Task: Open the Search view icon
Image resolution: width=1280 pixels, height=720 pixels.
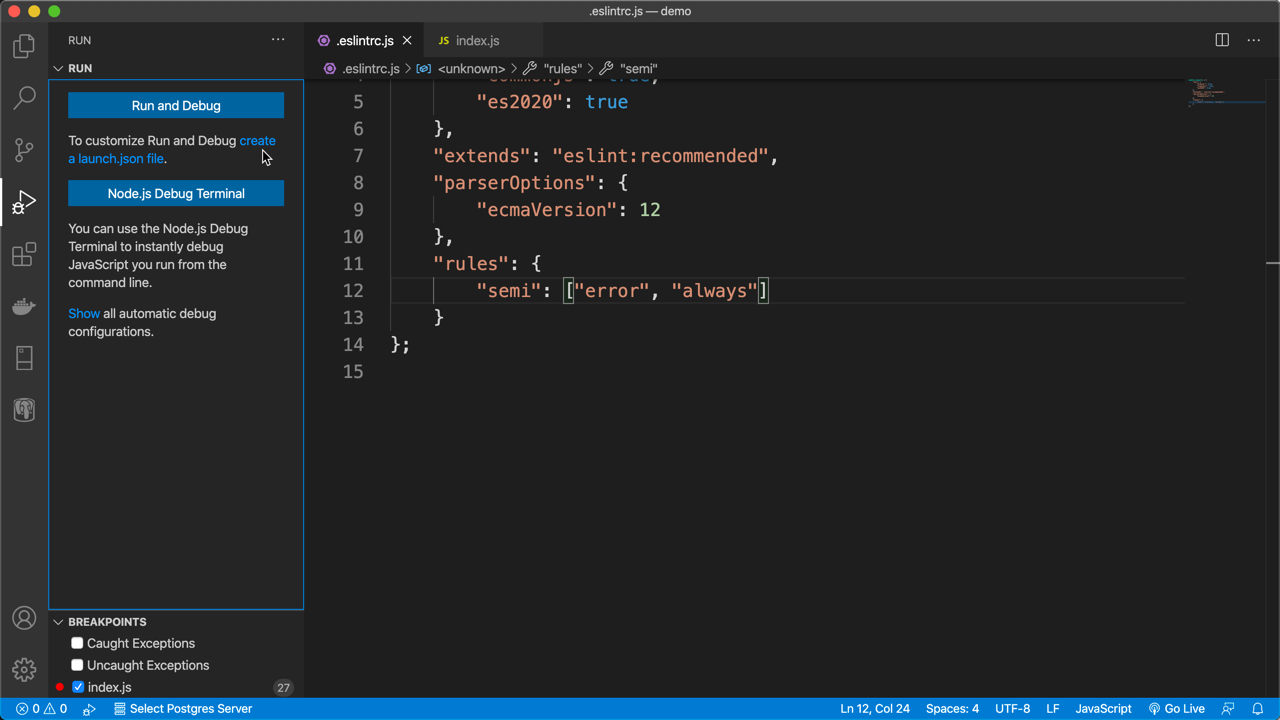Action: [24, 98]
